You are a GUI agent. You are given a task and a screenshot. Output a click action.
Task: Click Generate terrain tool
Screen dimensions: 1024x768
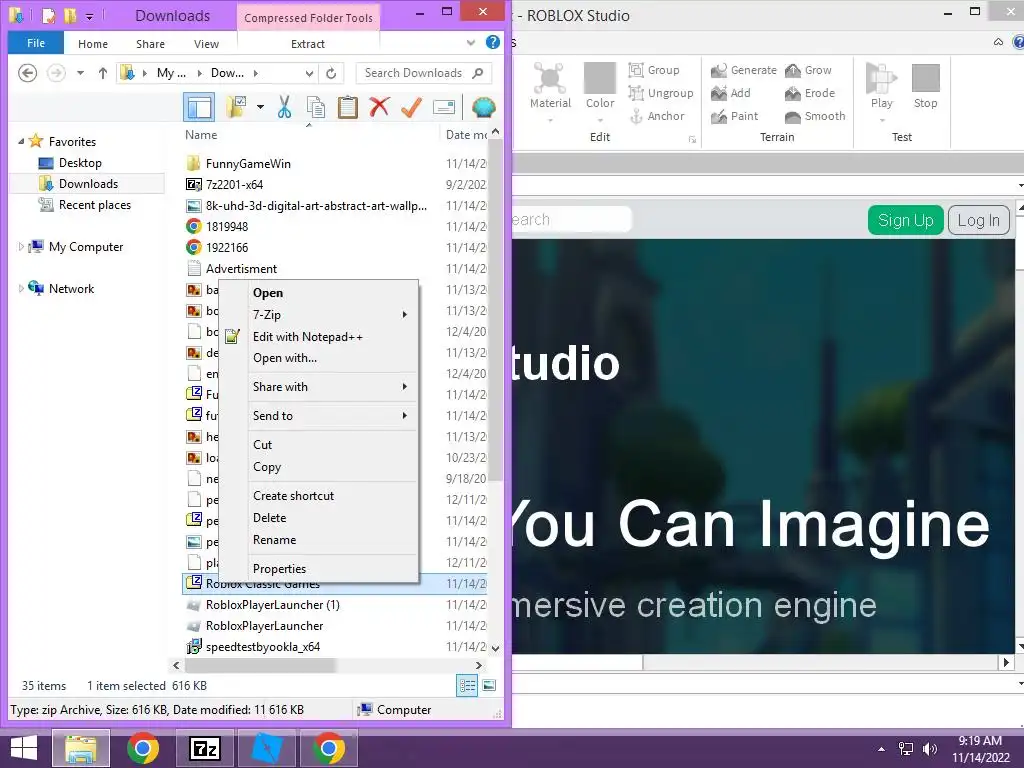pyautogui.click(x=744, y=70)
